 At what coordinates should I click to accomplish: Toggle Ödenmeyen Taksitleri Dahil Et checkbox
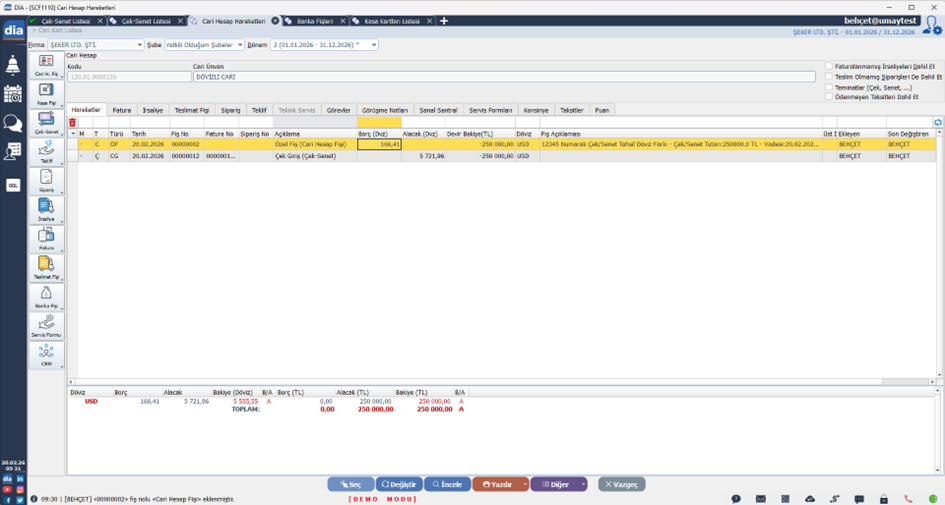pyautogui.click(x=829, y=97)
